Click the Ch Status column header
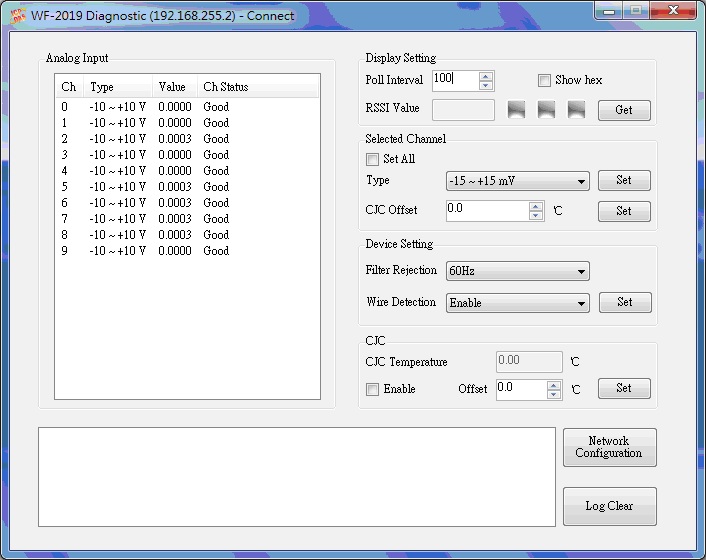The height and width of the screenshot is (560, 706). 258,86
